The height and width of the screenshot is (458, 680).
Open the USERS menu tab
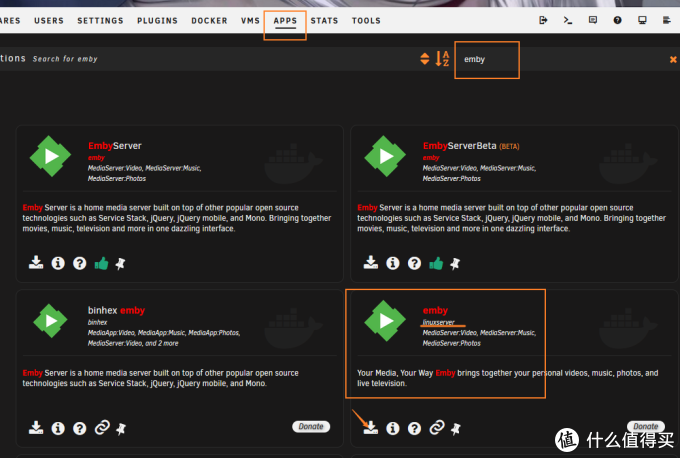point(49,20)
